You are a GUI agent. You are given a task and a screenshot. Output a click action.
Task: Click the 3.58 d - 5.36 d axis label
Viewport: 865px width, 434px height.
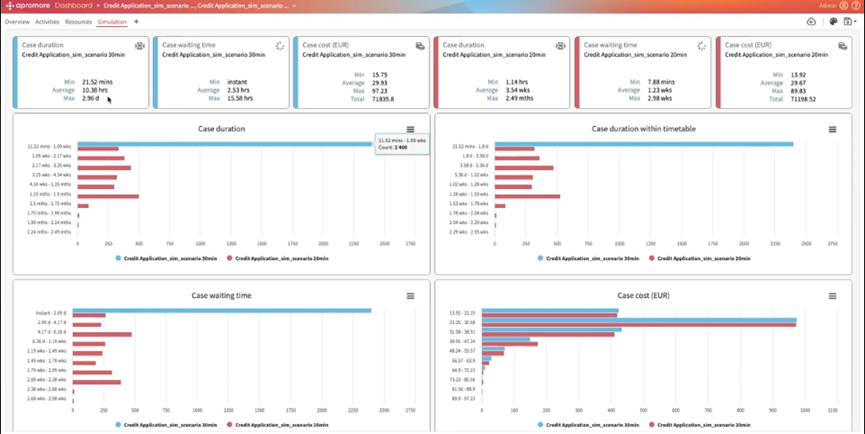pyautogui.click(x=474, y=165)
